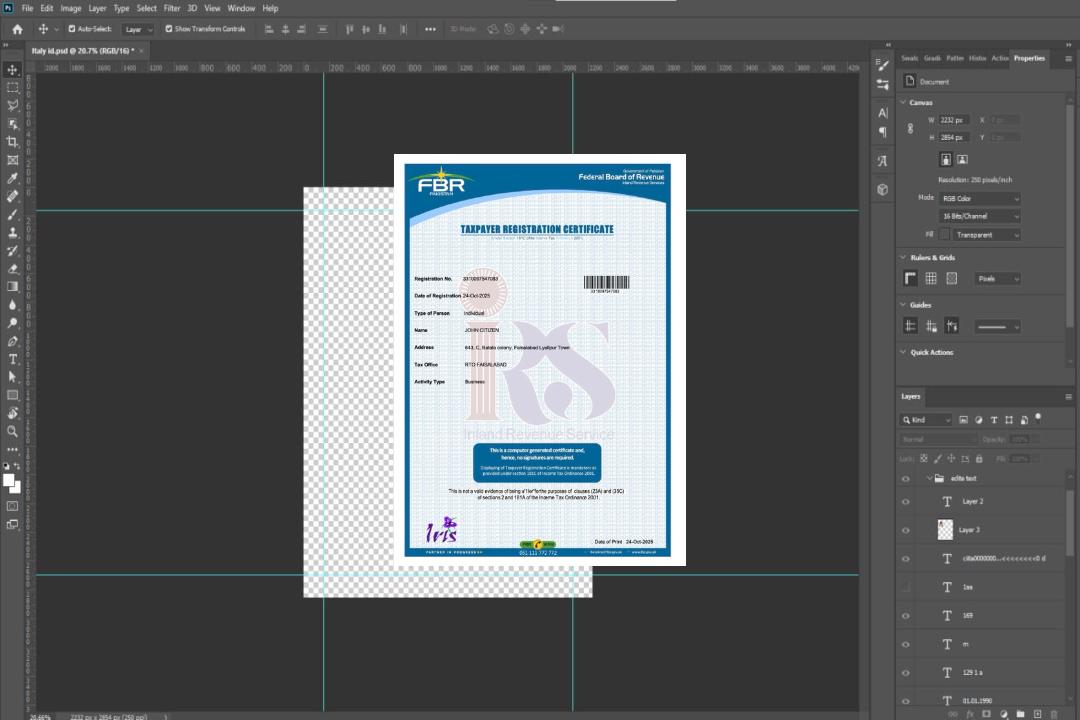Viewport: 1080px width, 720px height.
Task: Select the Eyedropper tool
Action: click(x=13, y=178)
